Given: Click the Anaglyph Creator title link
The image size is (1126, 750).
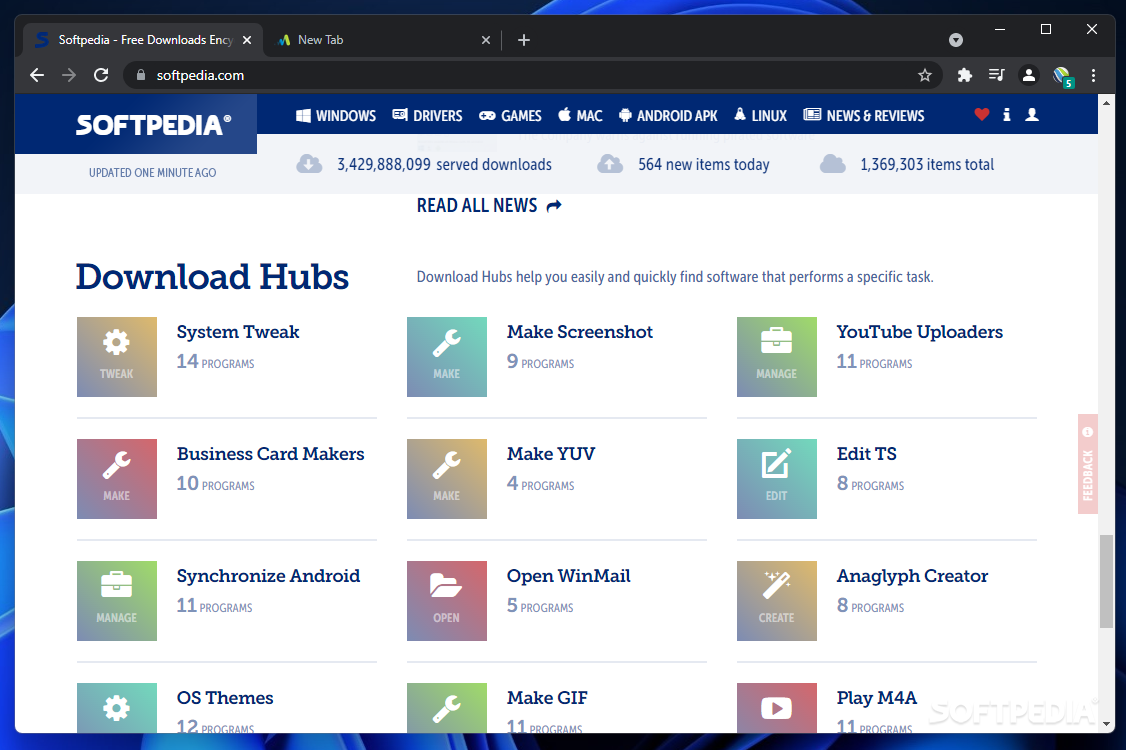Looking at the screenshot, I should (x=912, y=576).
